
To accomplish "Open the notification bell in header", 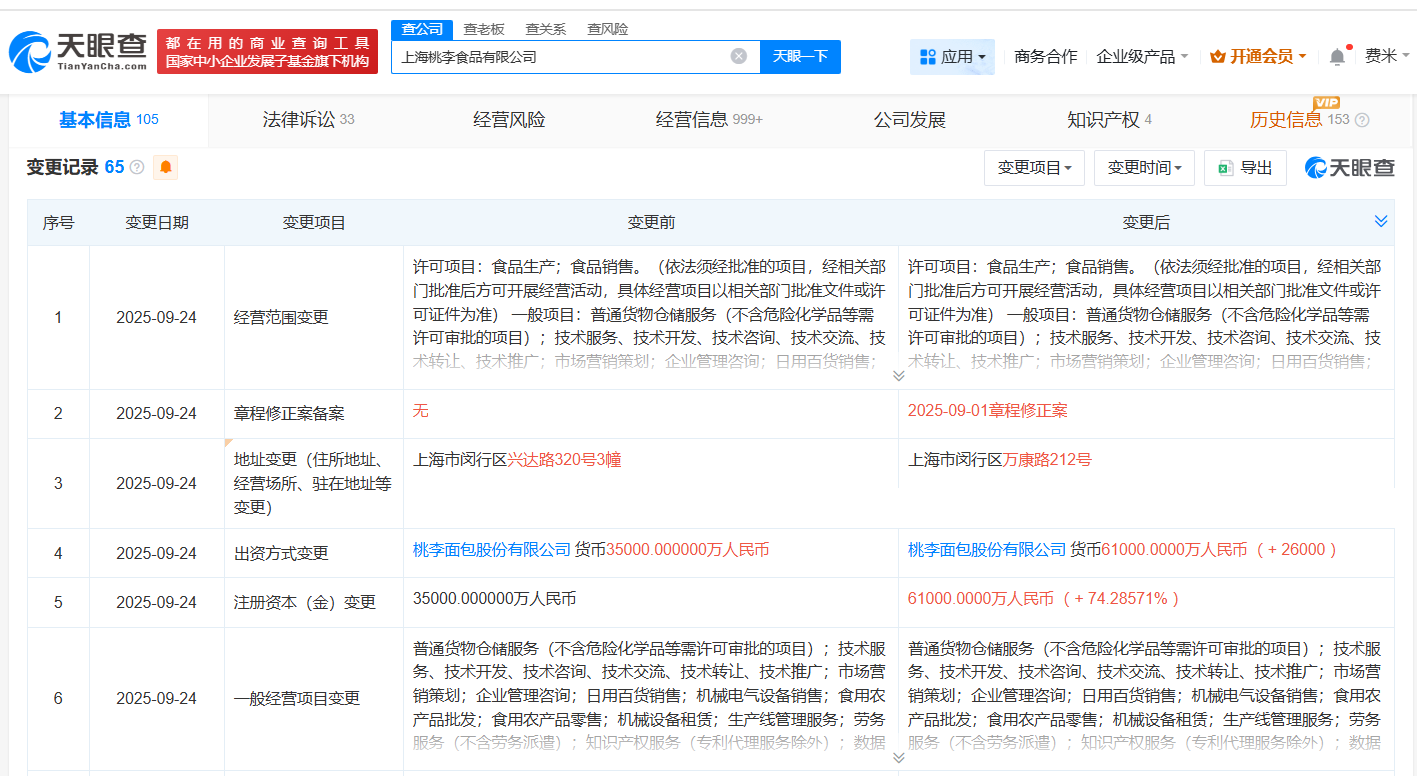I will [1337, 57].
